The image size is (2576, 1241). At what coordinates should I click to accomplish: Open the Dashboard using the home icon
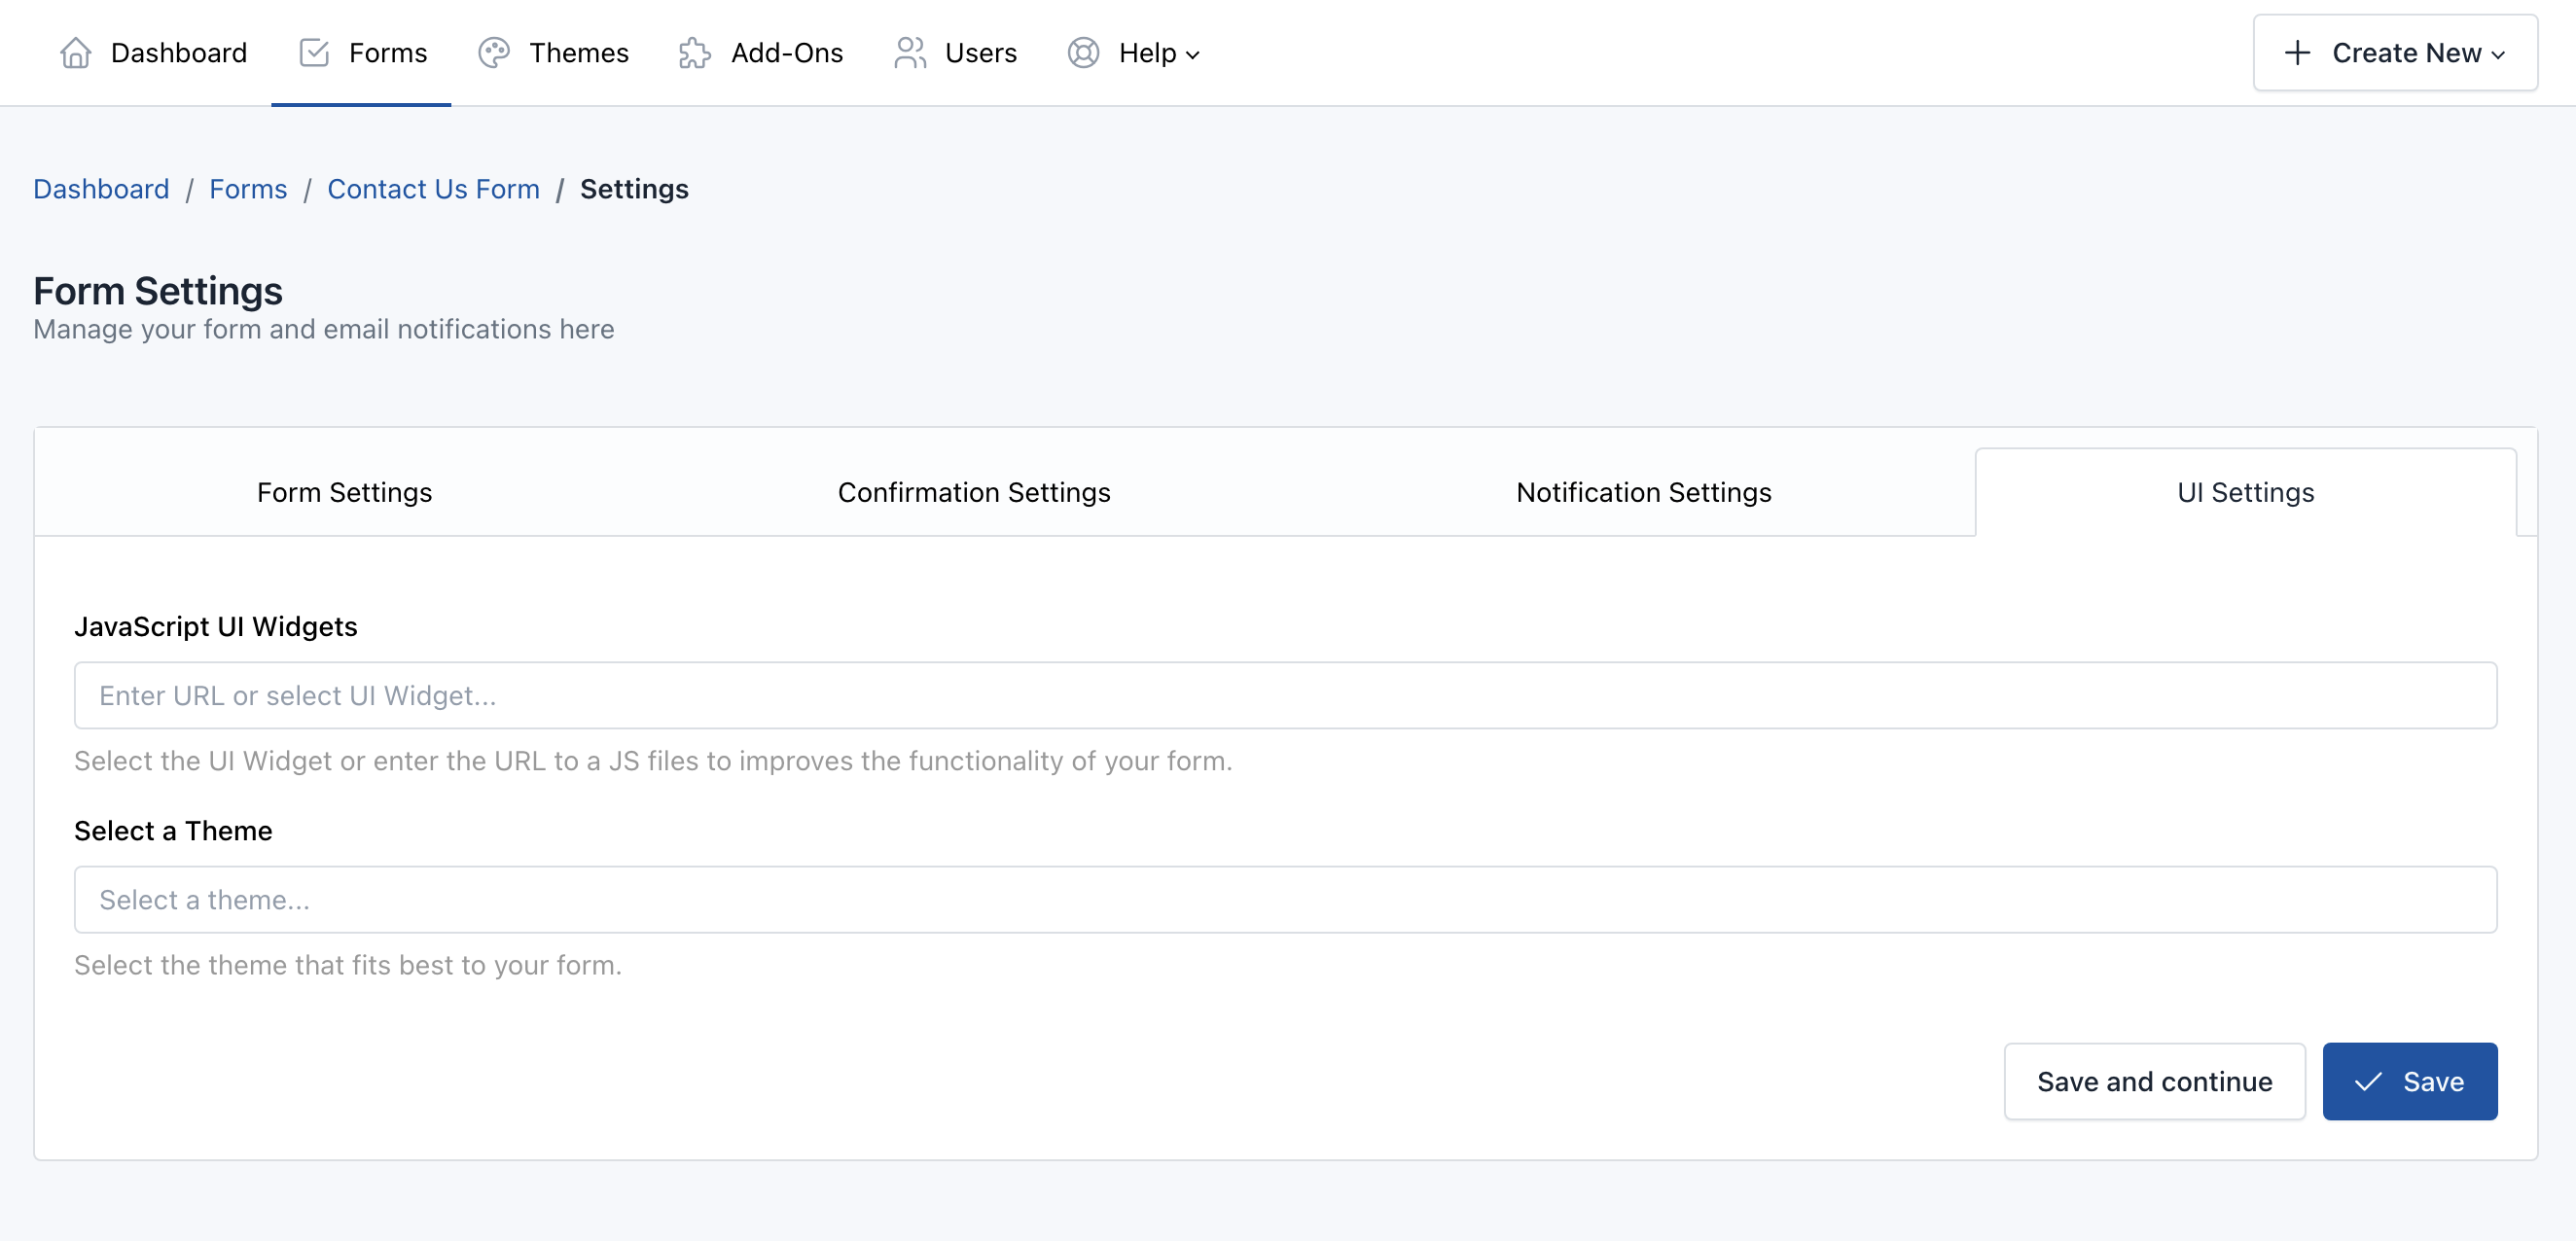(75, 53)
